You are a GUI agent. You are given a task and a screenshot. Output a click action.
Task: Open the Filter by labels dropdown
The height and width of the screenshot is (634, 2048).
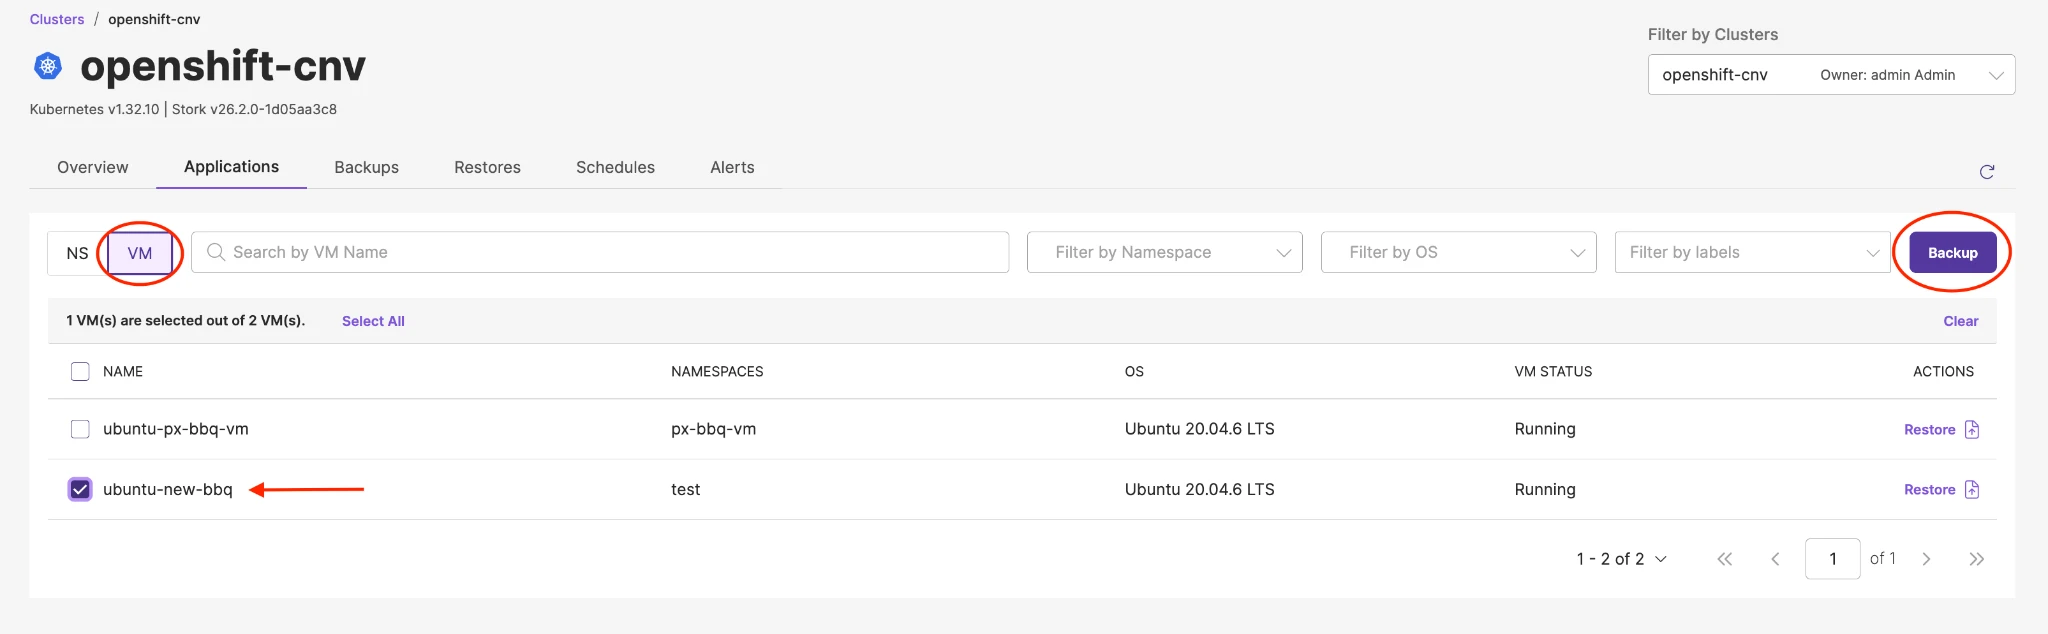point(1752,252)
